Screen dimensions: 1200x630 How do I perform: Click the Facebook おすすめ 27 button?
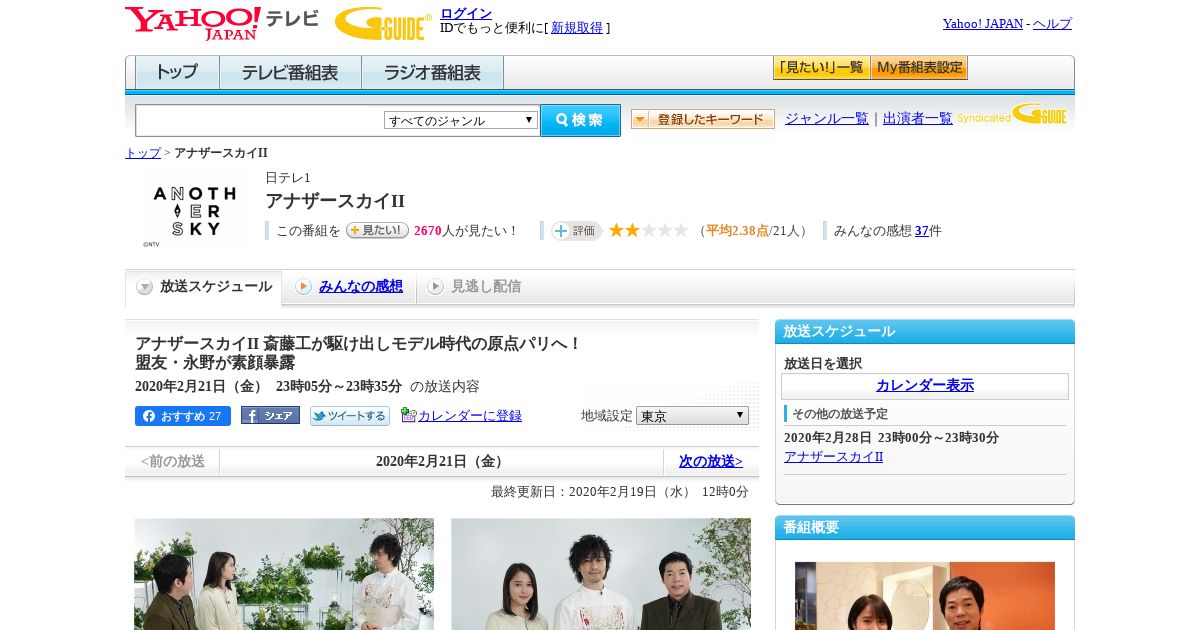183,416
